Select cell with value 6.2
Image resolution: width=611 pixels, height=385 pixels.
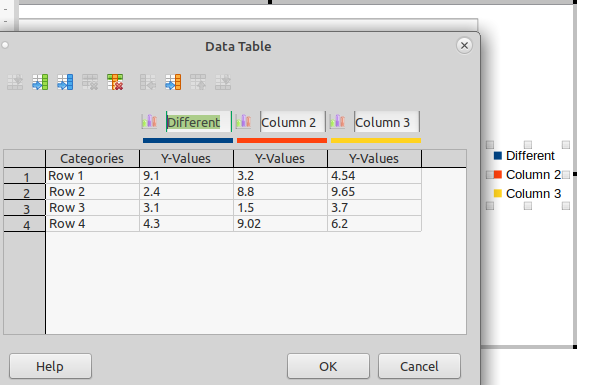(x=374, y=224)
